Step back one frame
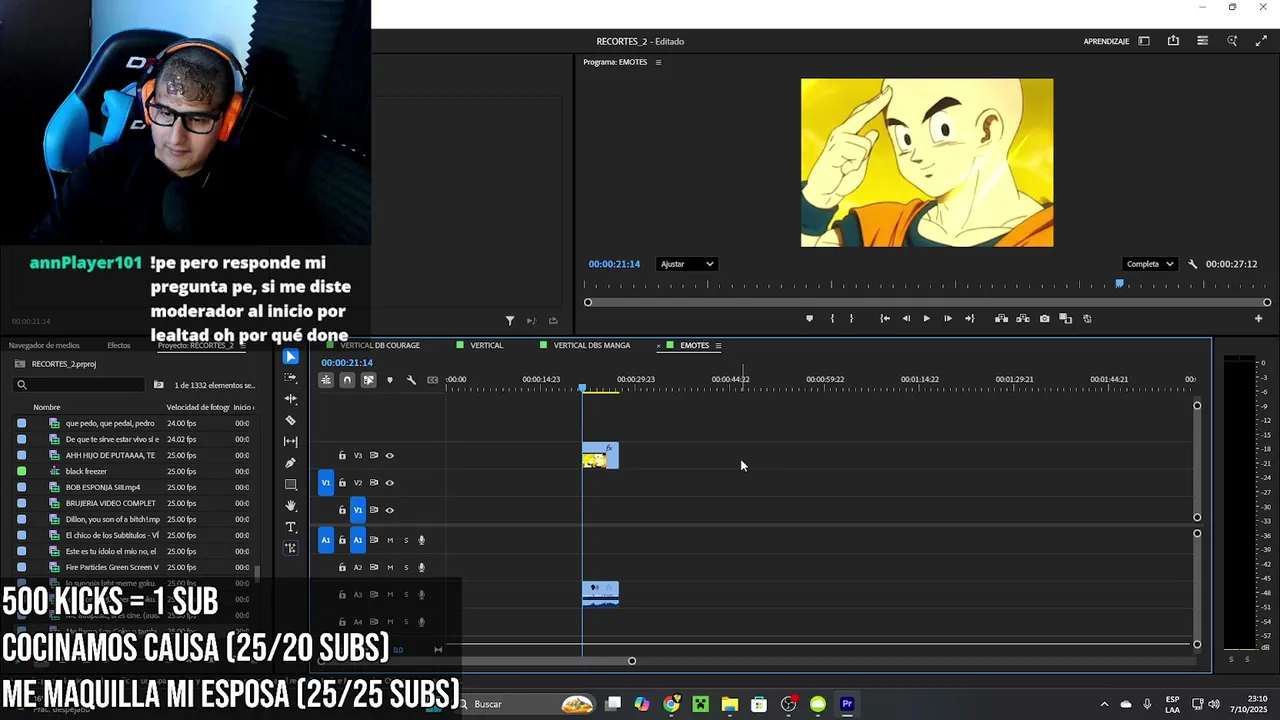Screen dimensions: 1280x720 tap(906, 319)
